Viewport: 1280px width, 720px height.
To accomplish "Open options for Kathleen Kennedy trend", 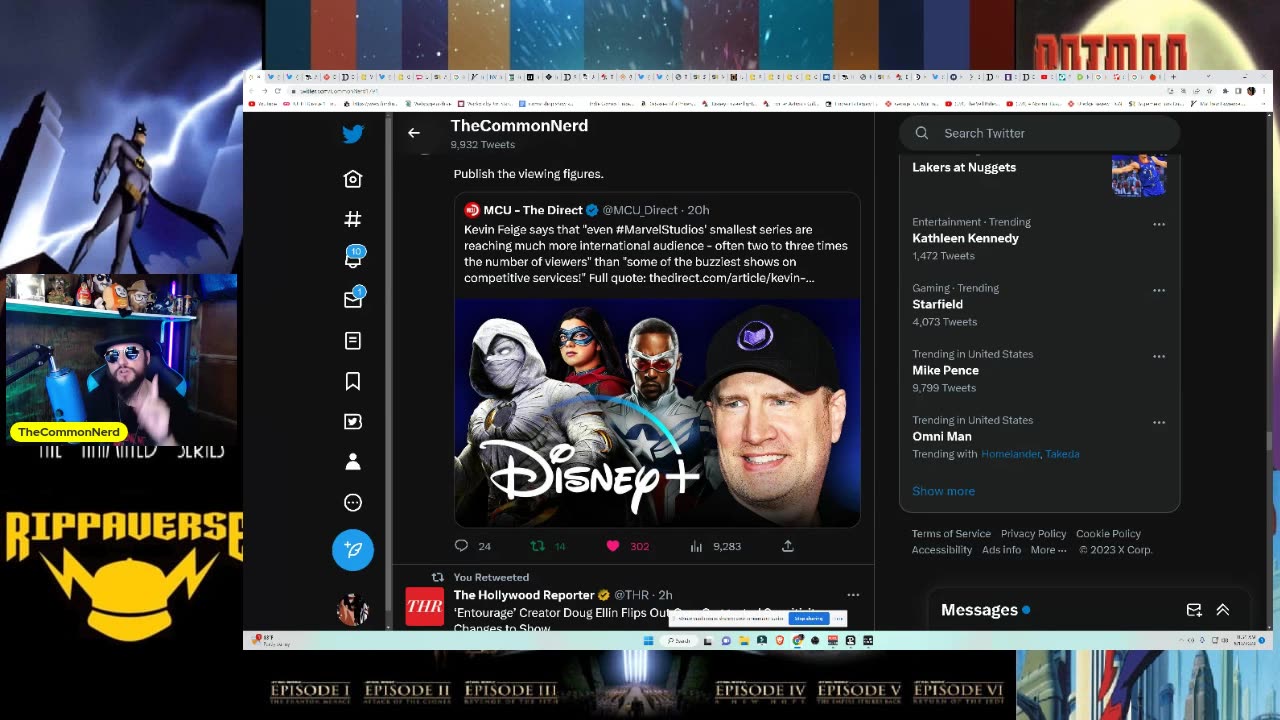I will point(1159,224).
